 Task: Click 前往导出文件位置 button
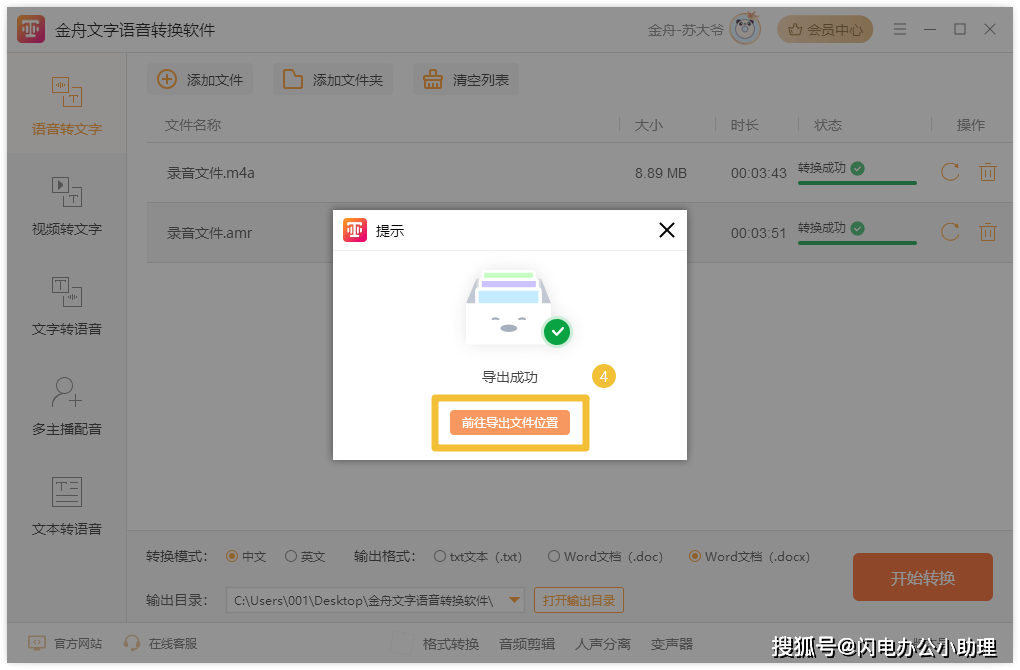point(510,423)
